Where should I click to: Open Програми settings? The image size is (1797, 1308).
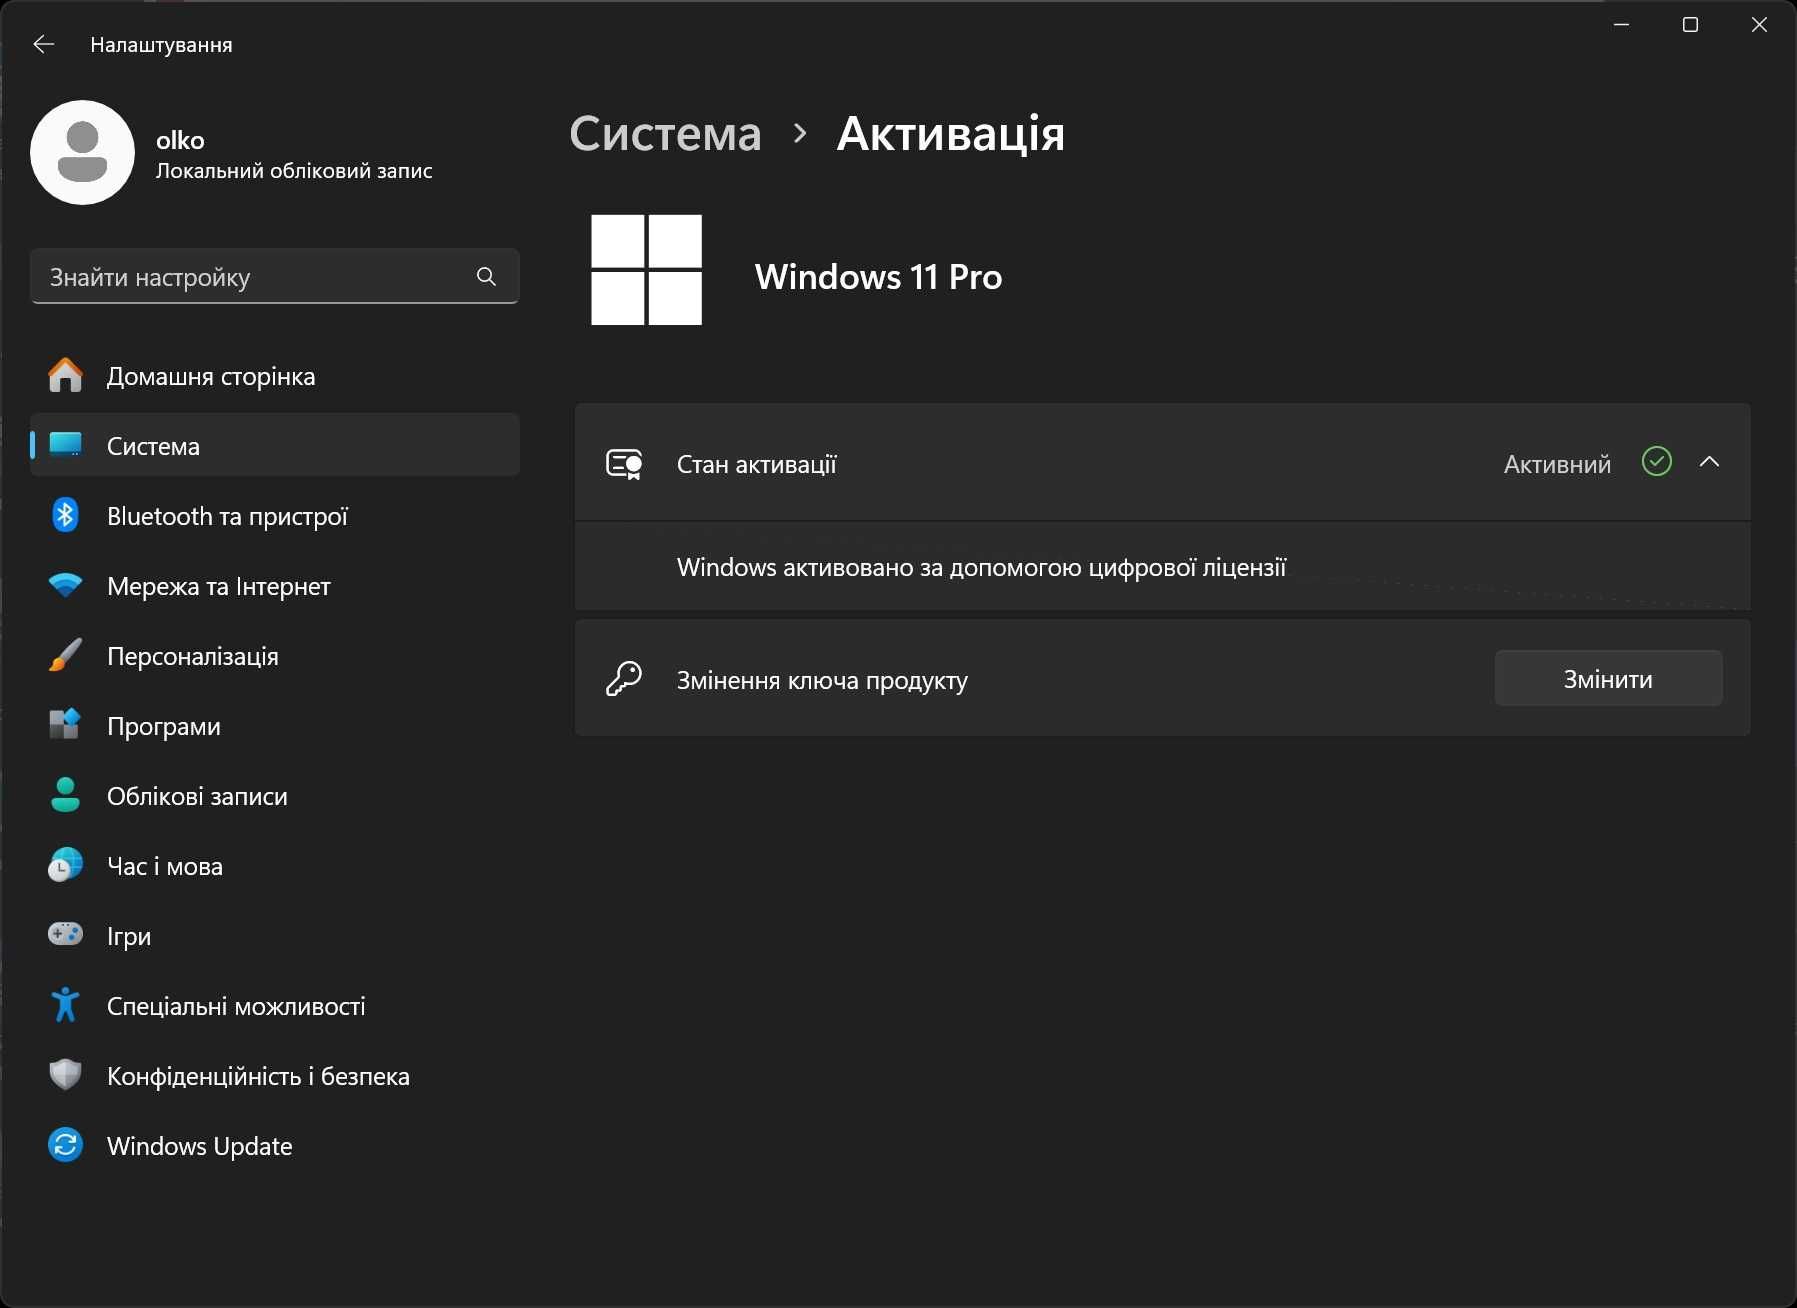tap(275, 726)
